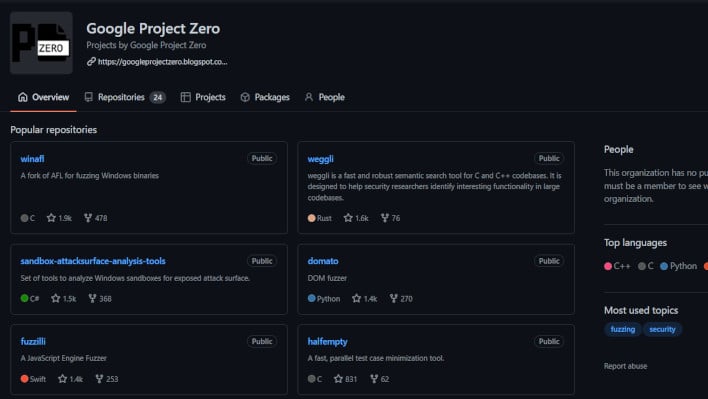
Task: Click the link chain icon beside URL
Action: coord(91,61)
